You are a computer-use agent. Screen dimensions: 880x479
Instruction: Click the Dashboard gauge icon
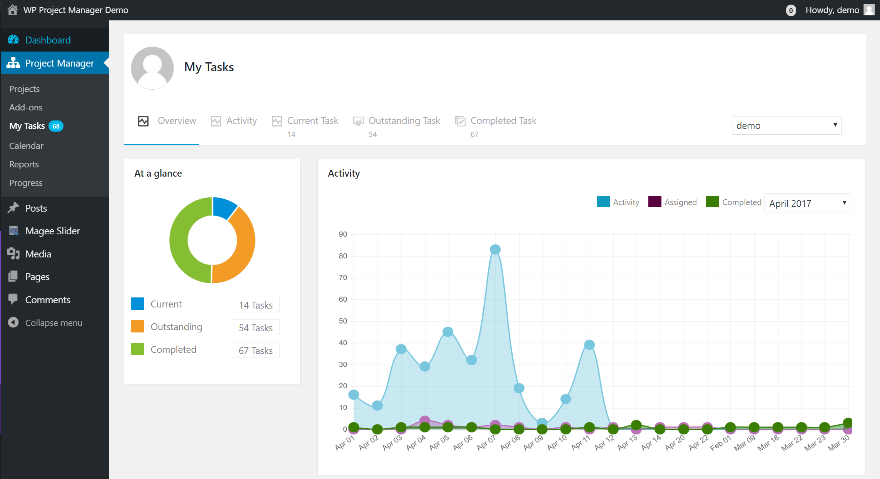tap(13, 40)
